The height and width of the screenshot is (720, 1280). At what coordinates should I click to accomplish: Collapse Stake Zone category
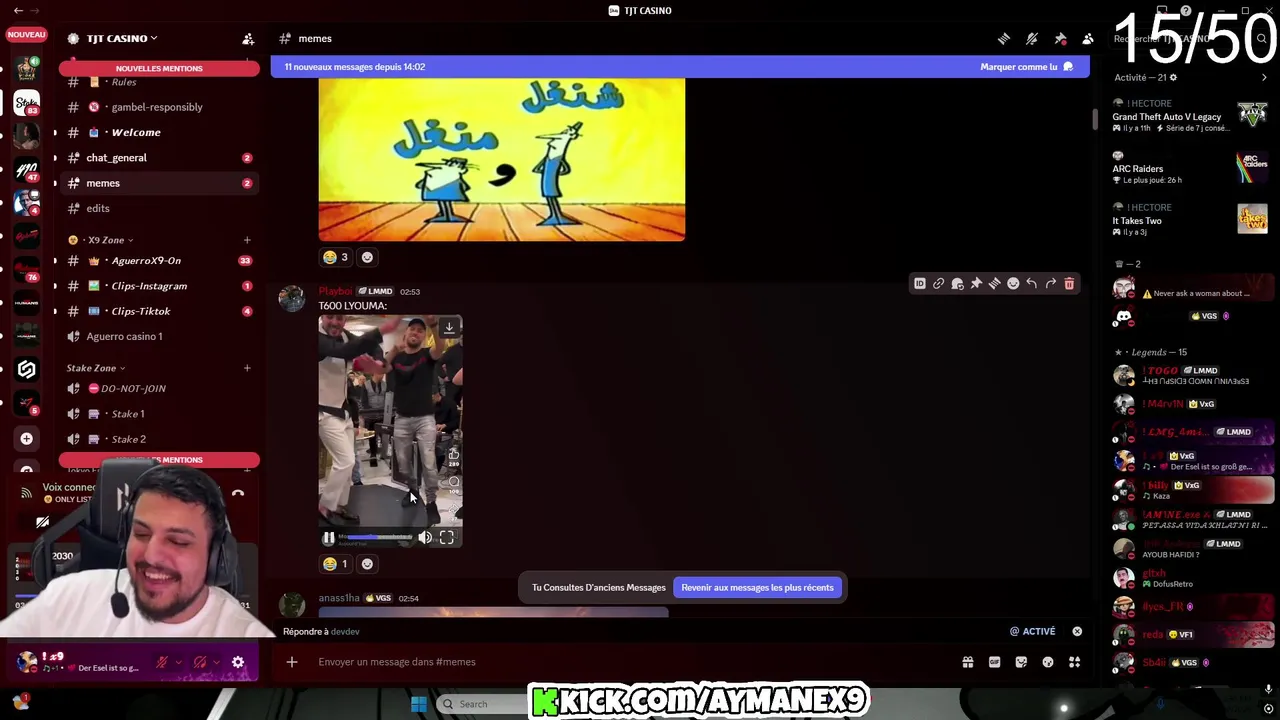96,368
